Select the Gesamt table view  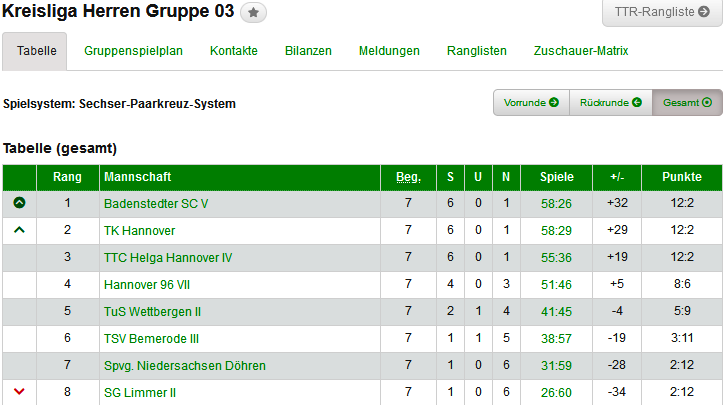click(x=686, y=103)
